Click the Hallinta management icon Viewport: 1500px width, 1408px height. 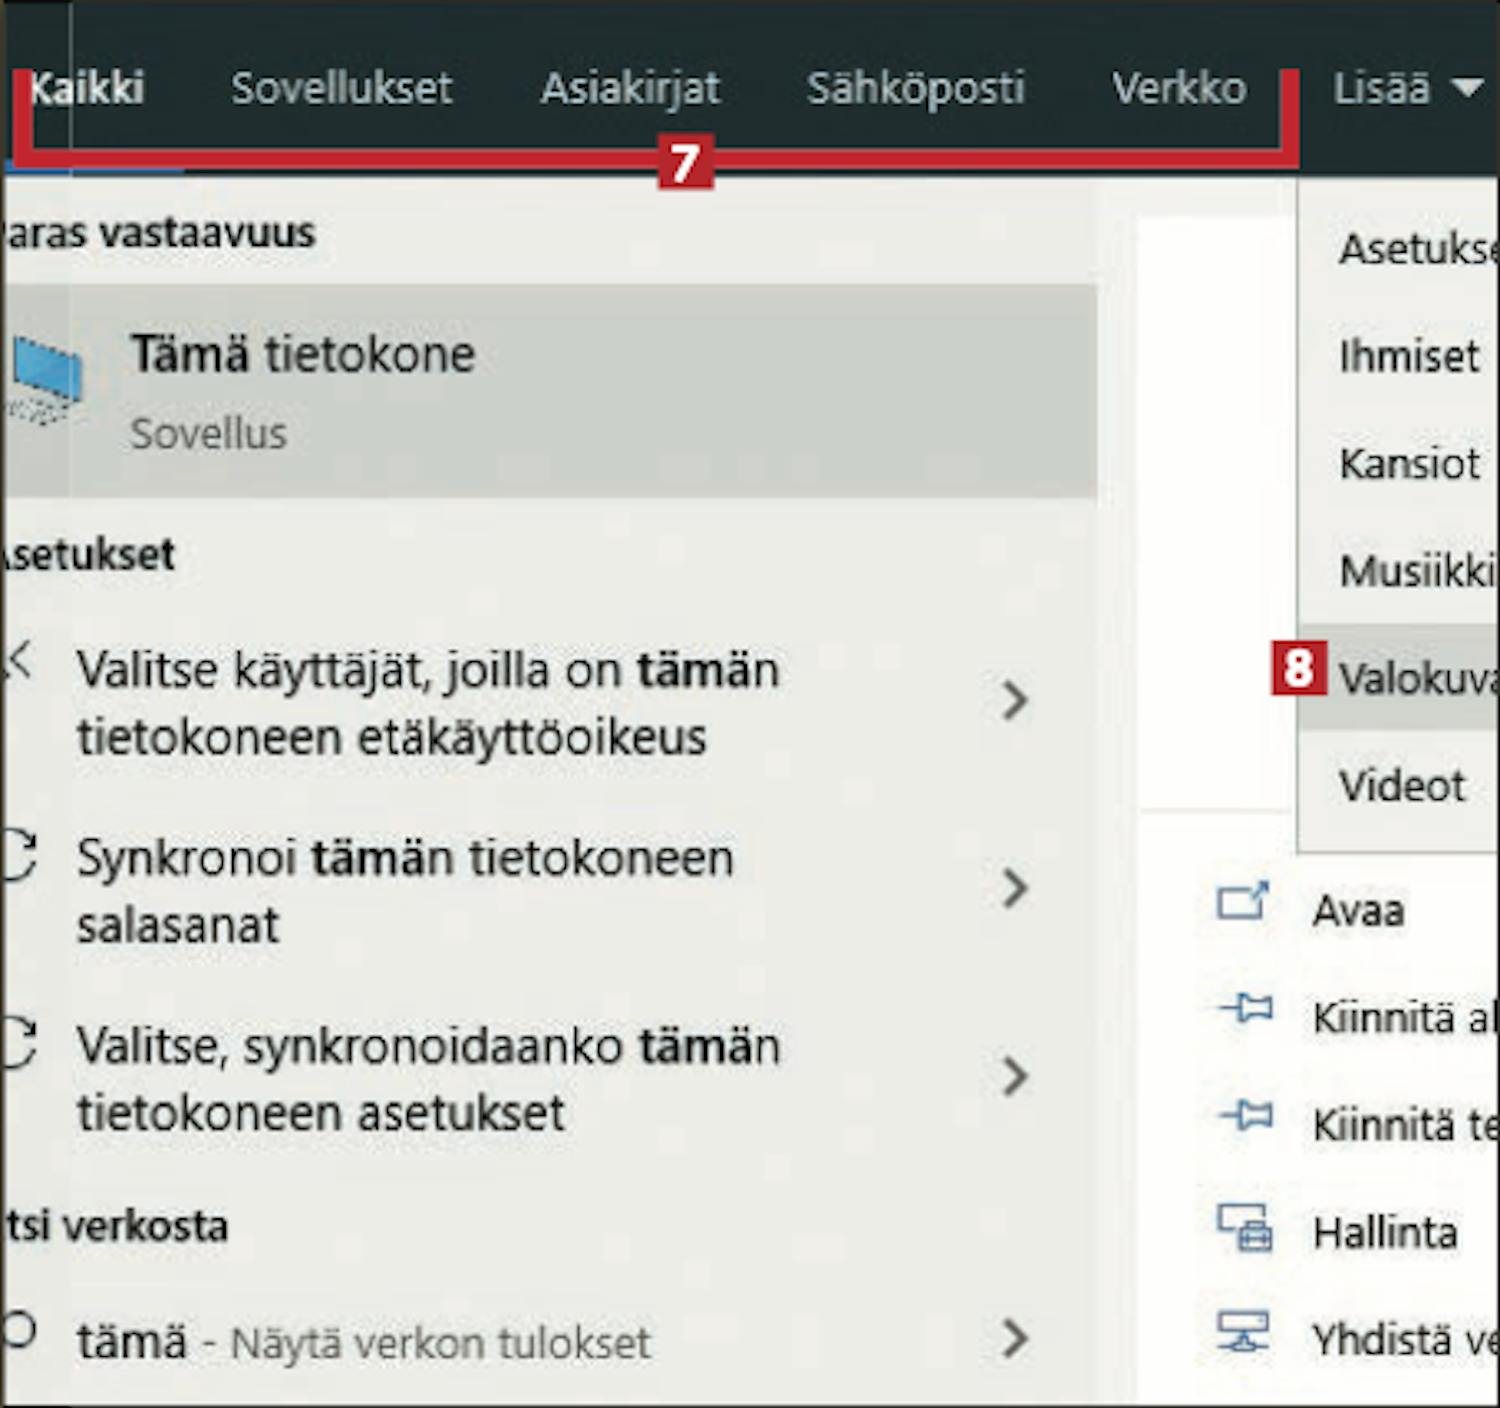(x=1244, y=1227)
